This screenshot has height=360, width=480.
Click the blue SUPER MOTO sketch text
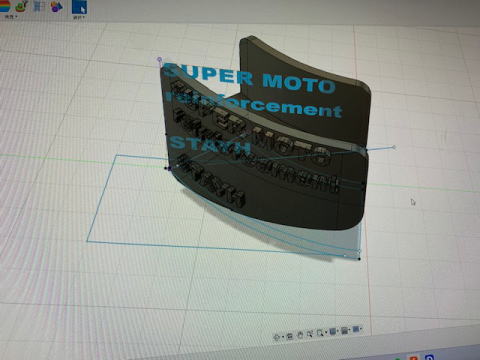pos(249,79)
